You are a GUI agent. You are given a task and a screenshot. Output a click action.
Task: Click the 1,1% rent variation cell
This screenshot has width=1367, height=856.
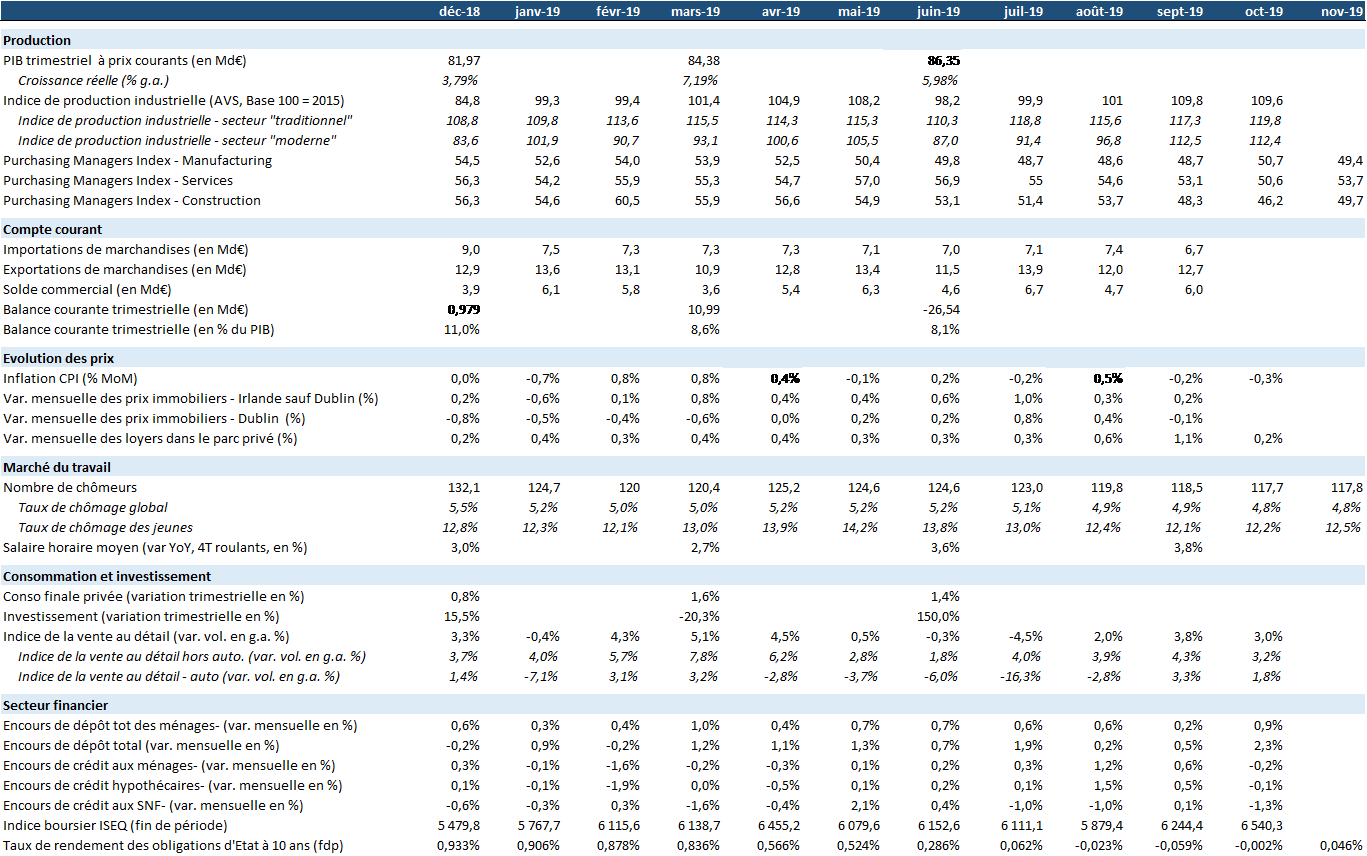[x=1188, y=438]
